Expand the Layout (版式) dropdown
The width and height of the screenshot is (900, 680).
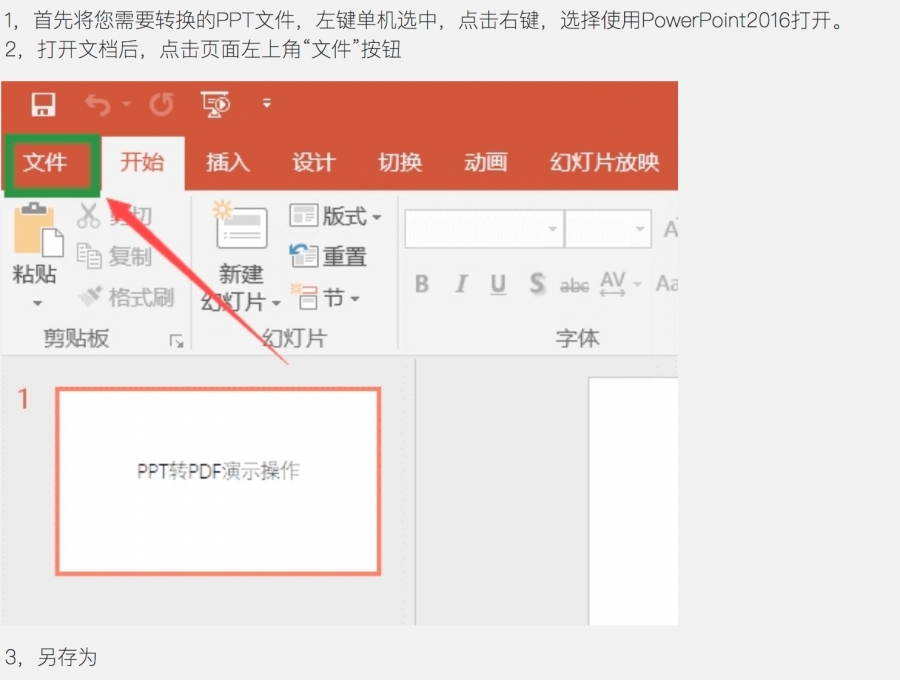[x=336, y=216]
